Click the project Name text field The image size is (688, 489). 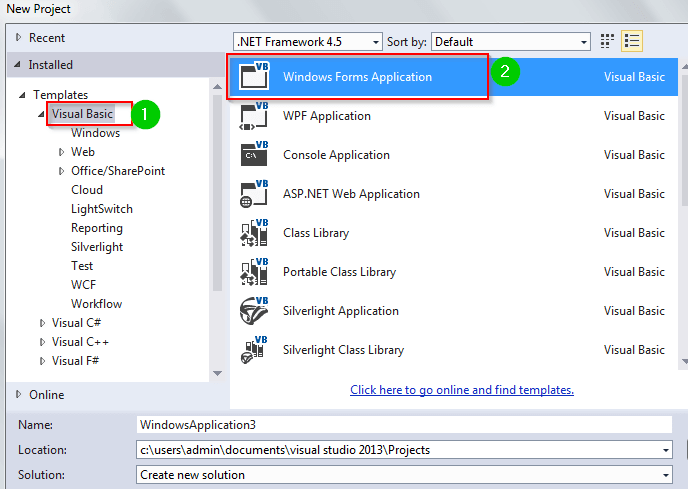click(400, 425)
